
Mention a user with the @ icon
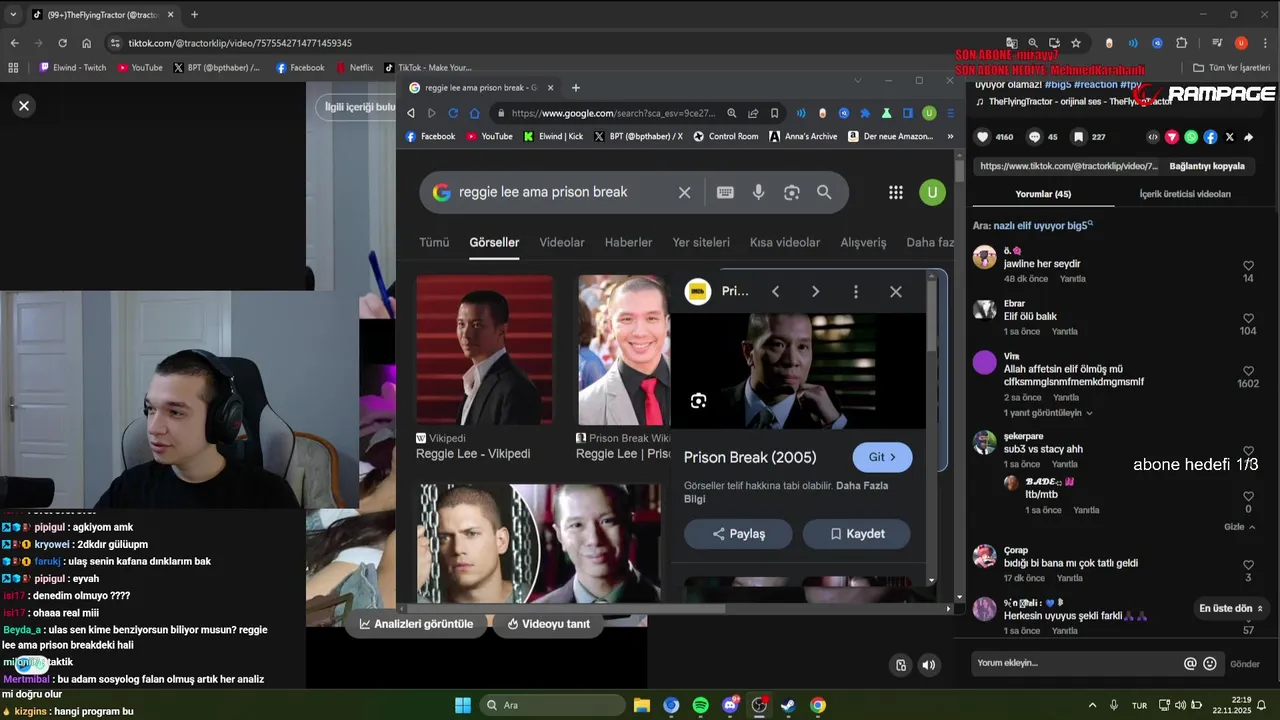pyautogui.click(x=1190, y=663)
